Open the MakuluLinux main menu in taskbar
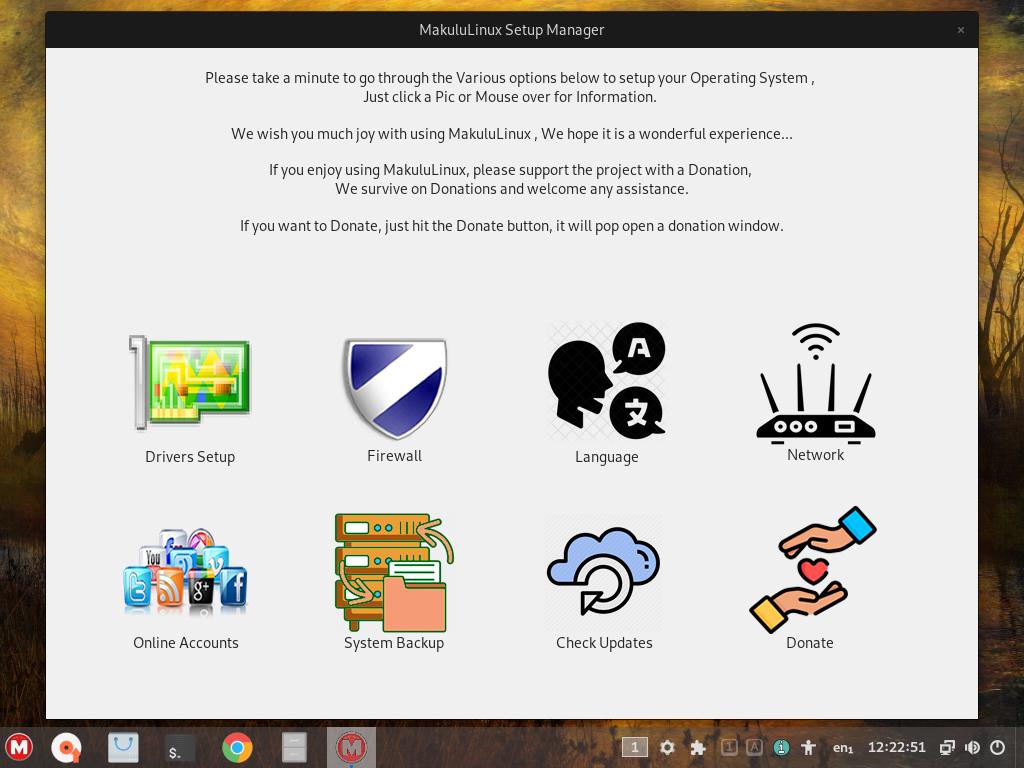The image size is (1024, 768). point(20,747)
